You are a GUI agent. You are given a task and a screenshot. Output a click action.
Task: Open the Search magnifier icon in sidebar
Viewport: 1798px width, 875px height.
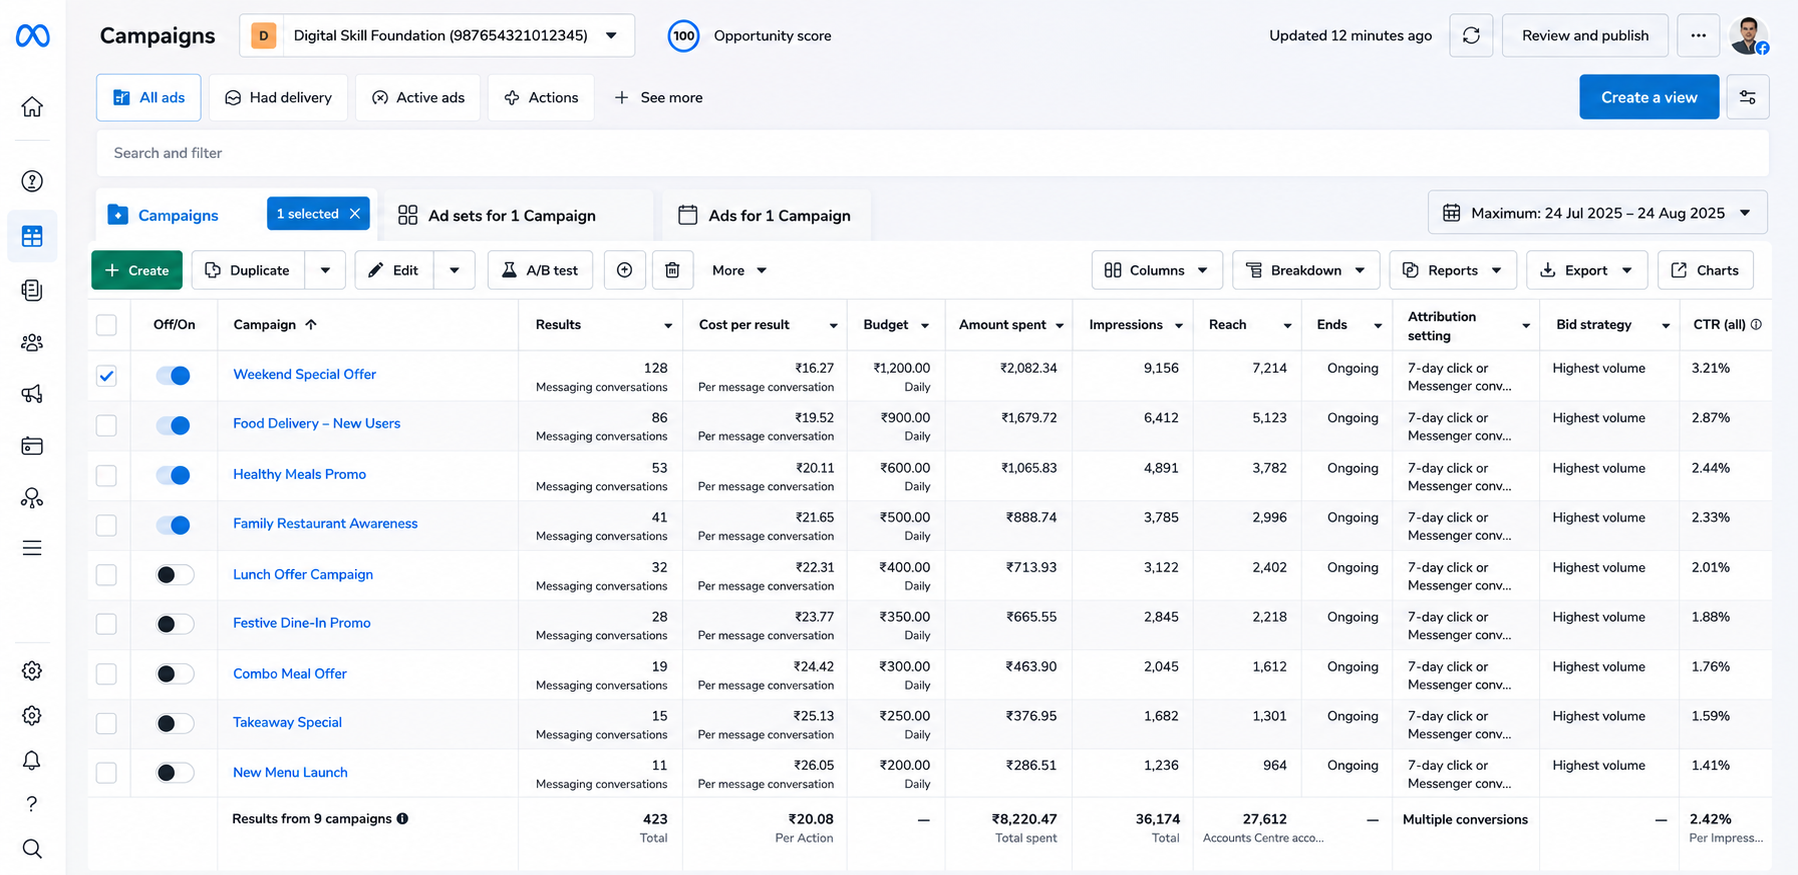click(x=32, y=849)
